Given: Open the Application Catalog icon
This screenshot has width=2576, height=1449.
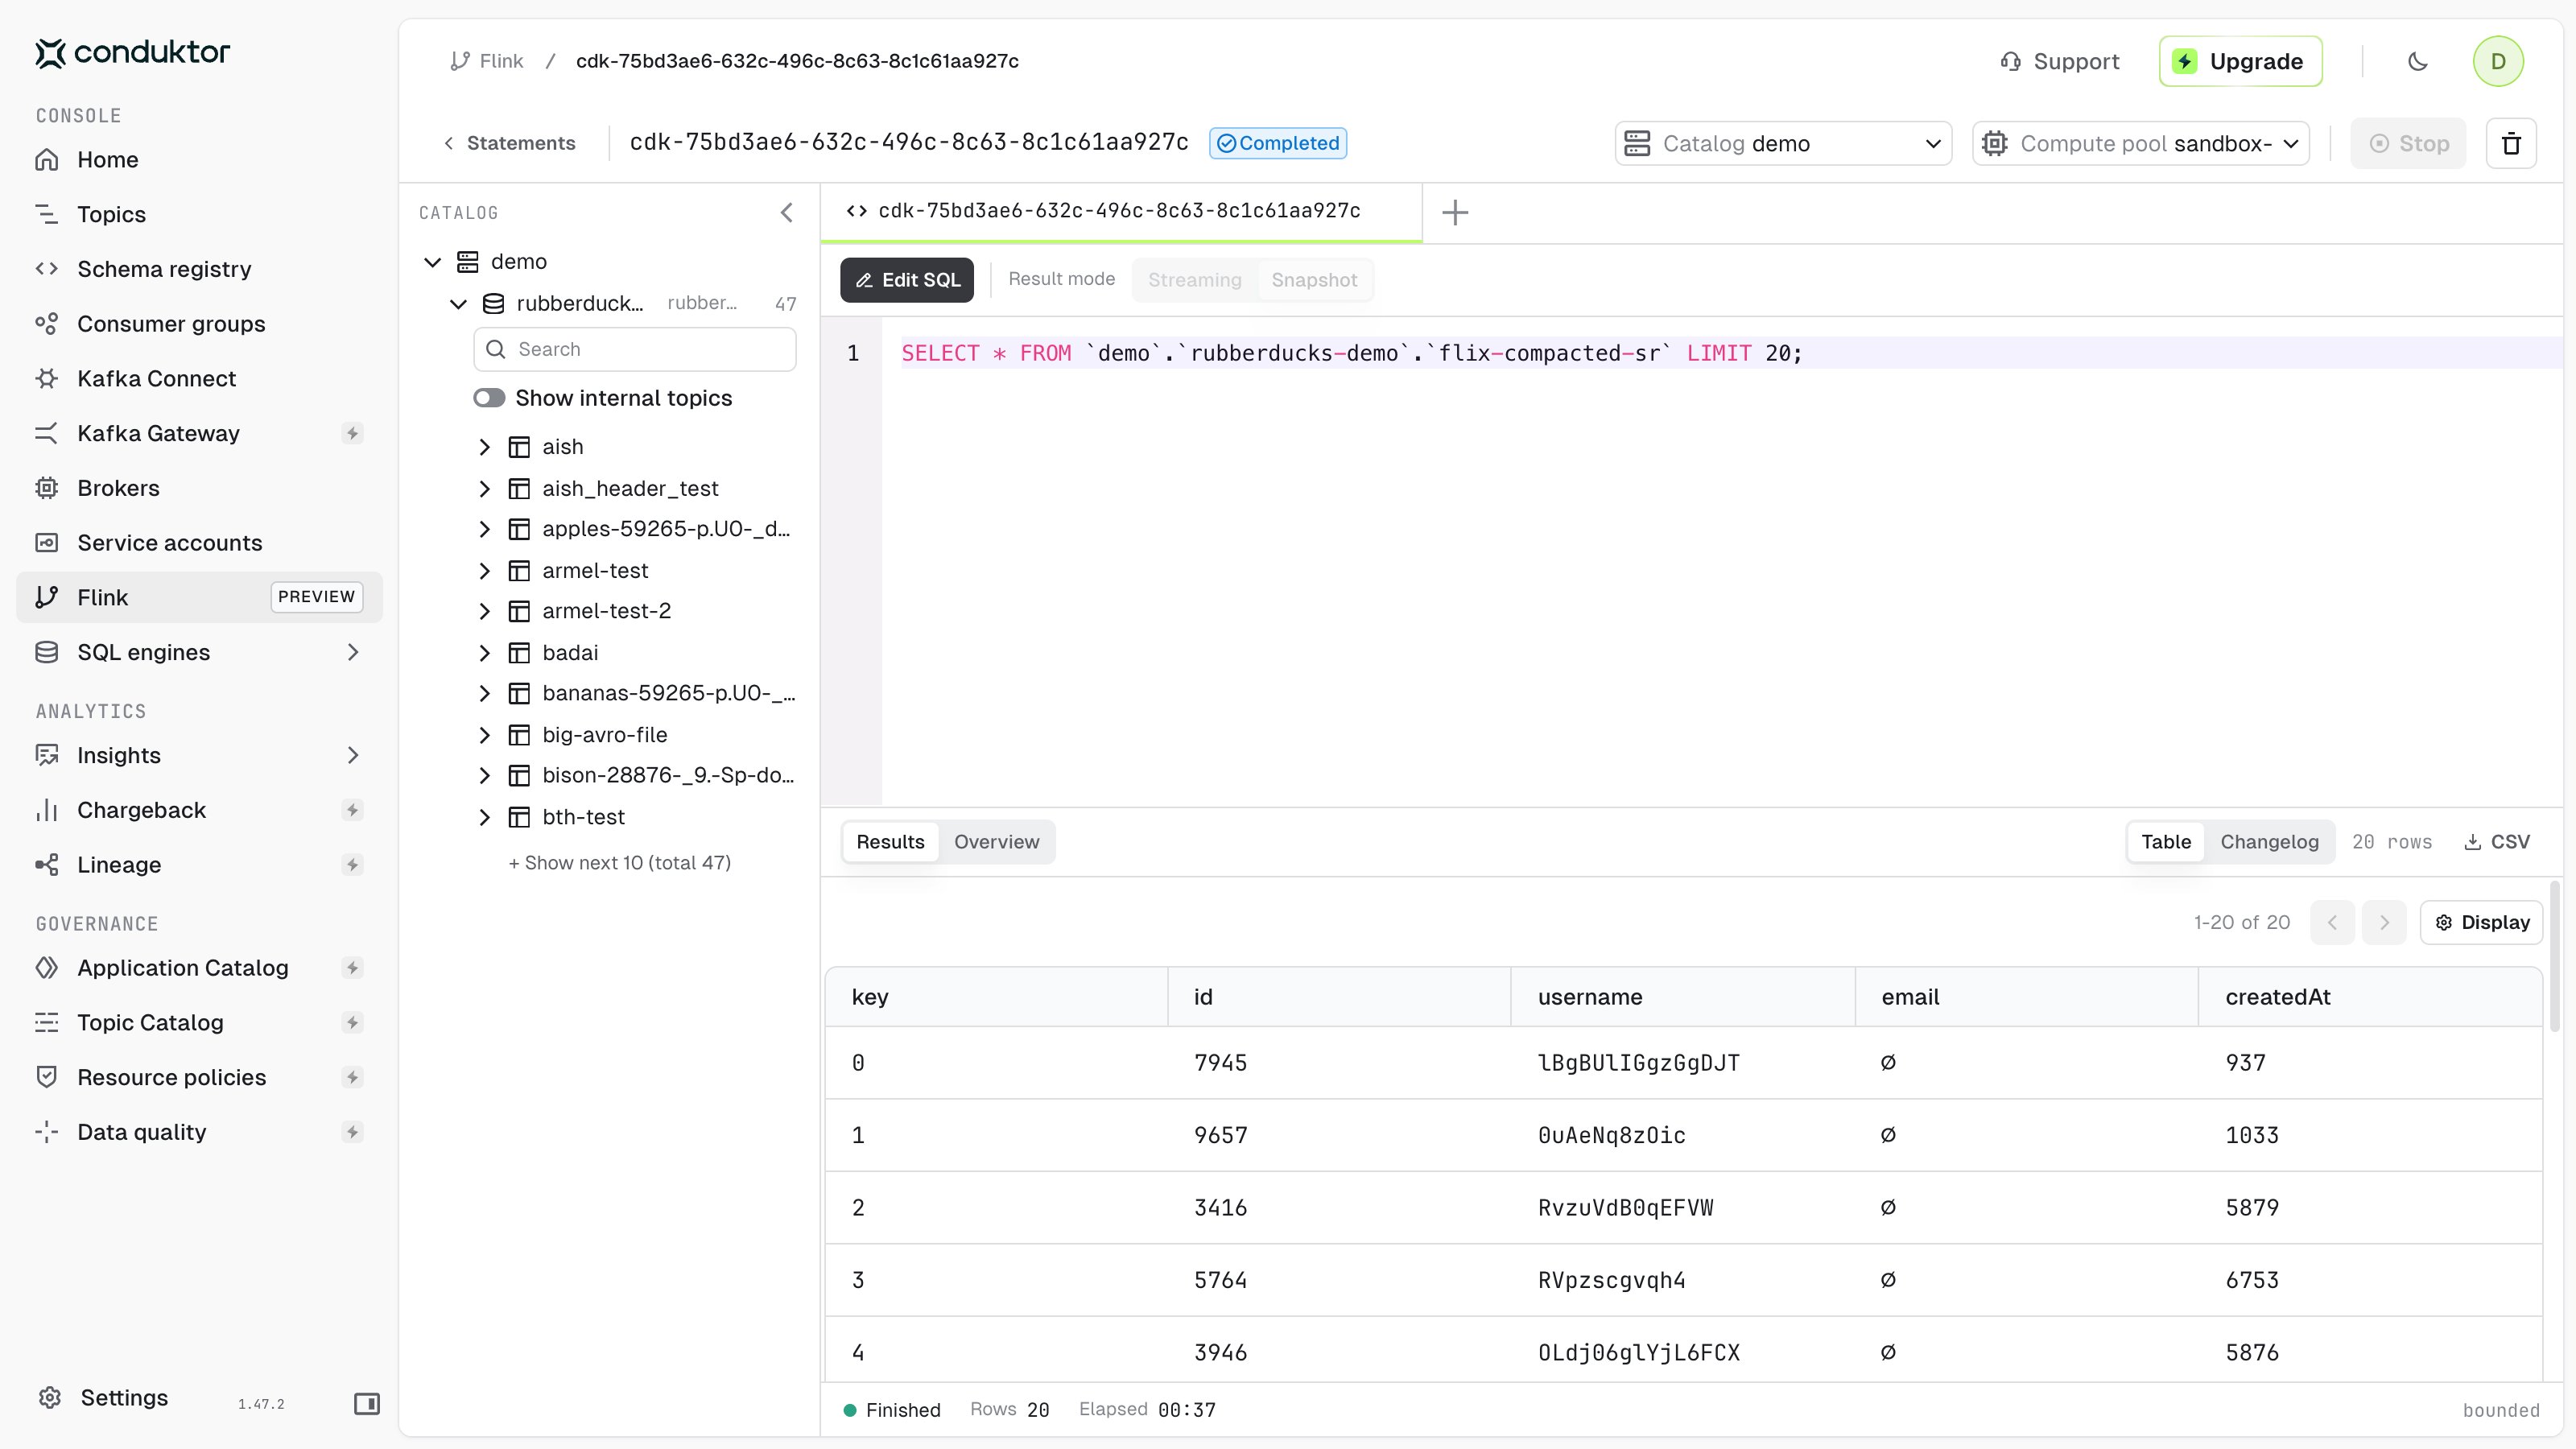Looking at the screenshot, I should tap(47, 968).
